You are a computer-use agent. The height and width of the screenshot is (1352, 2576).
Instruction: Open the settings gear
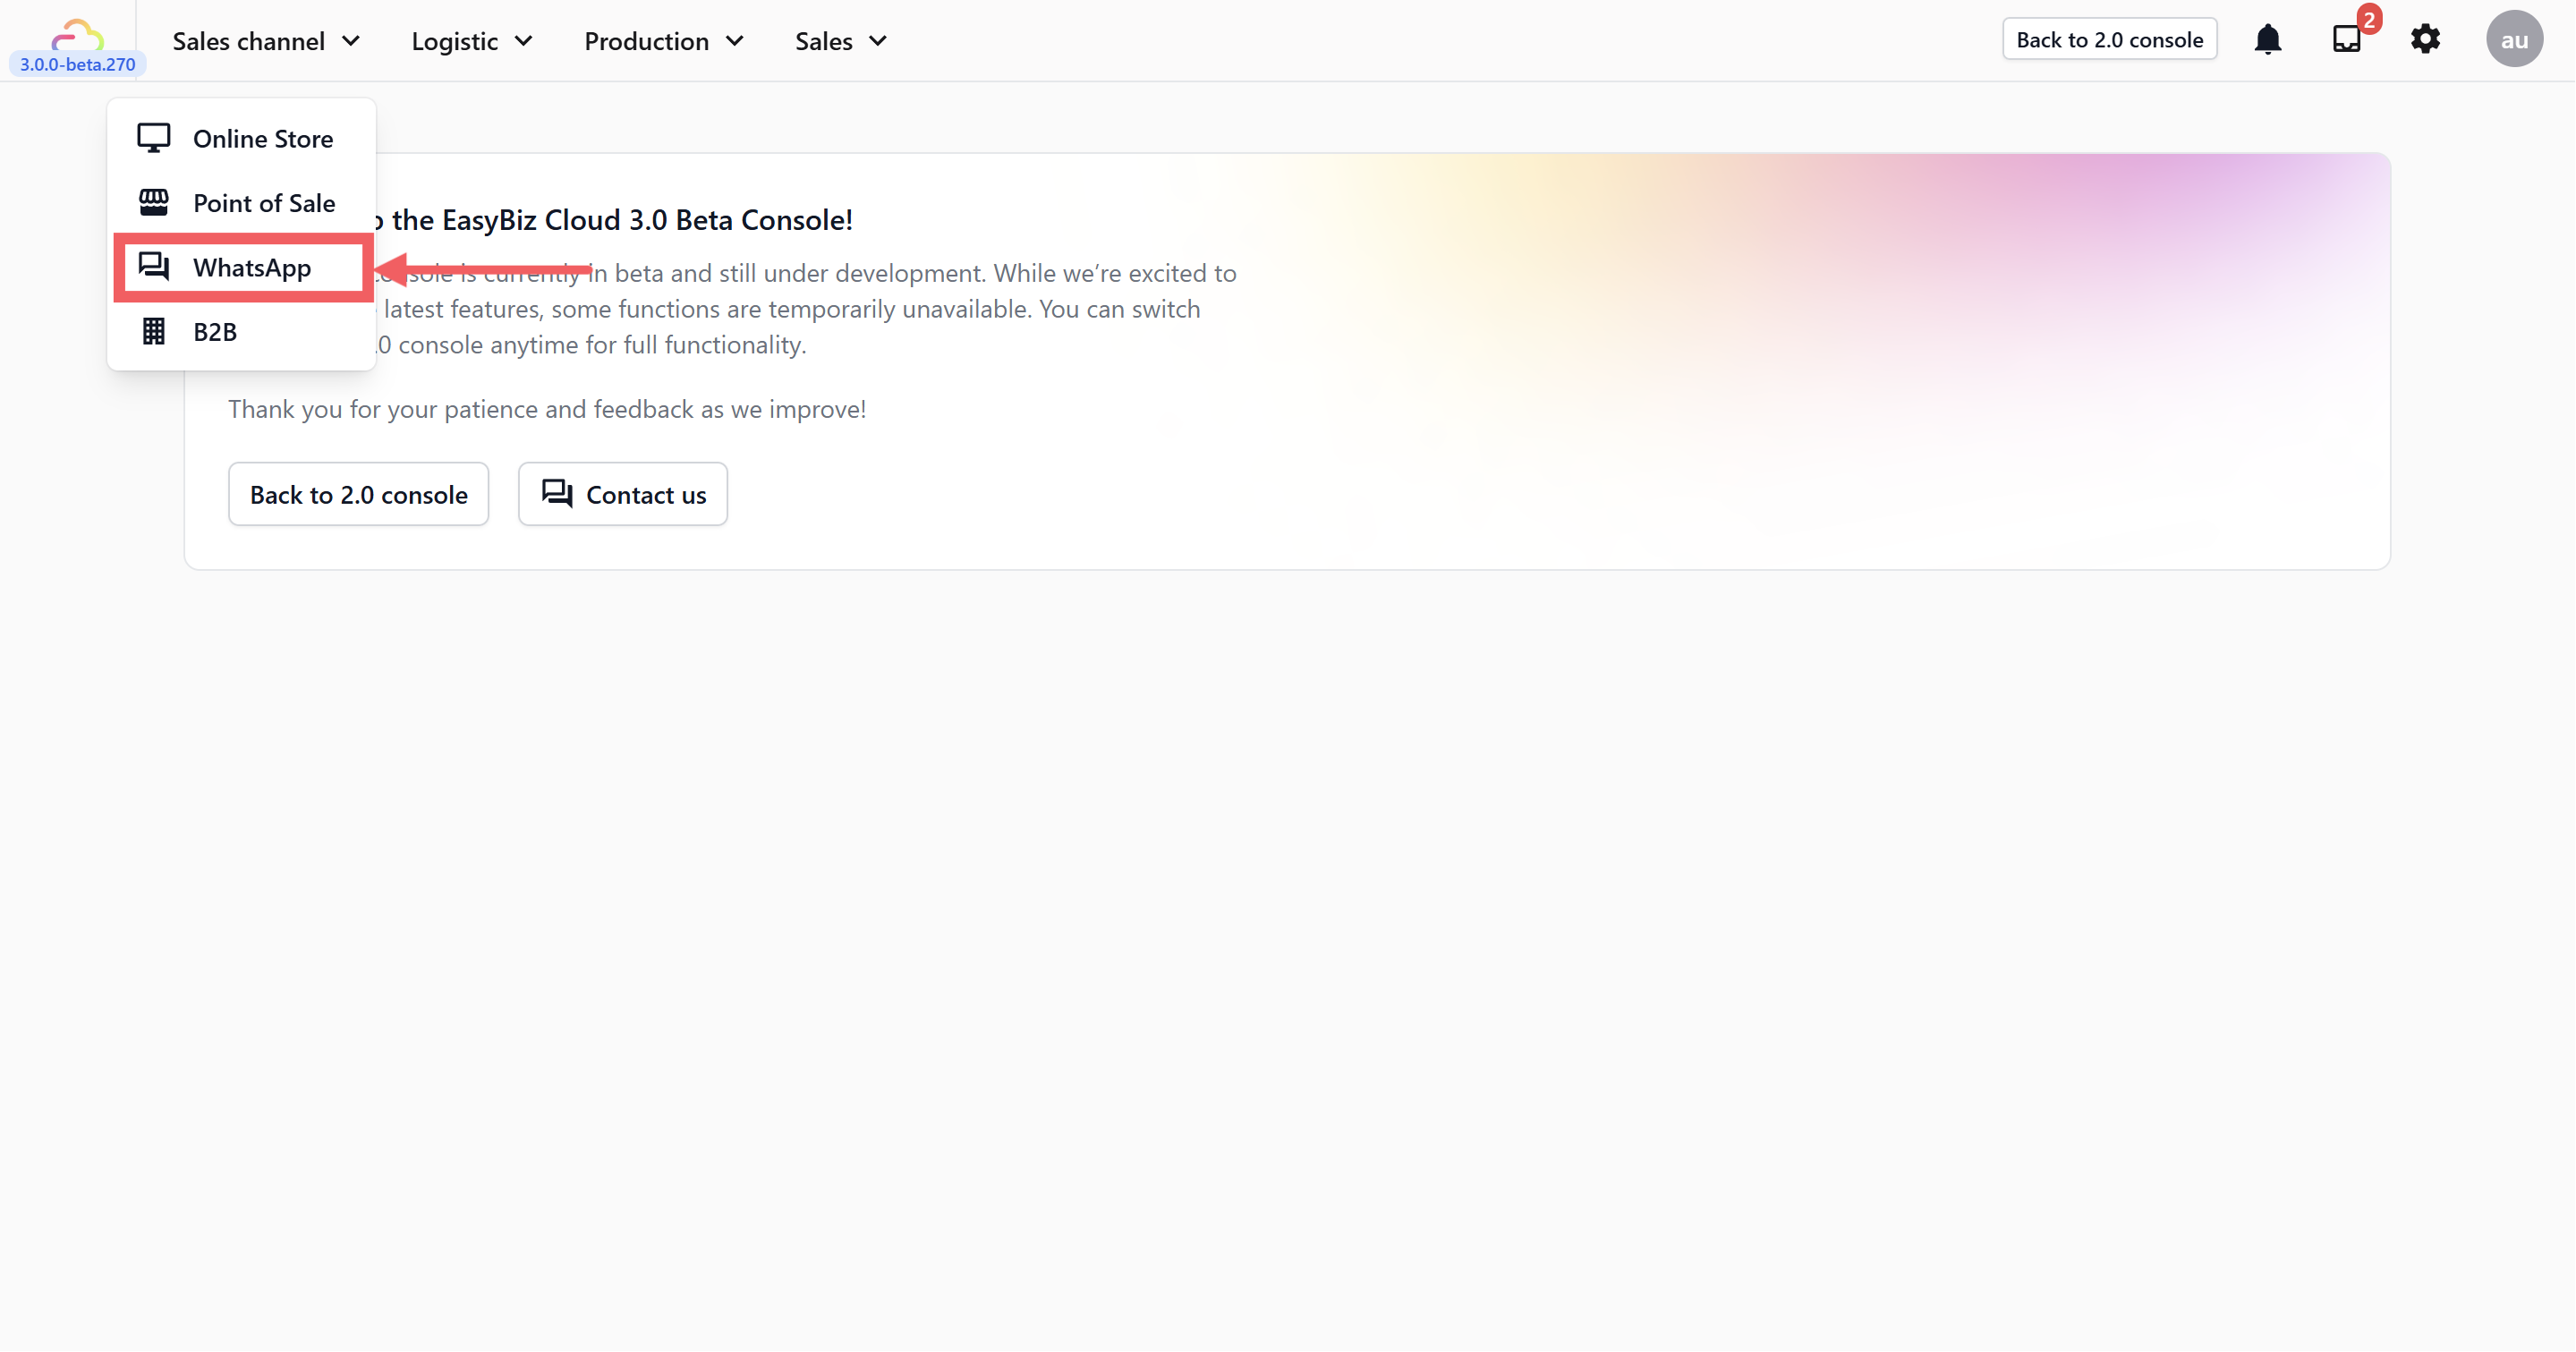[x=2425, y=40]
